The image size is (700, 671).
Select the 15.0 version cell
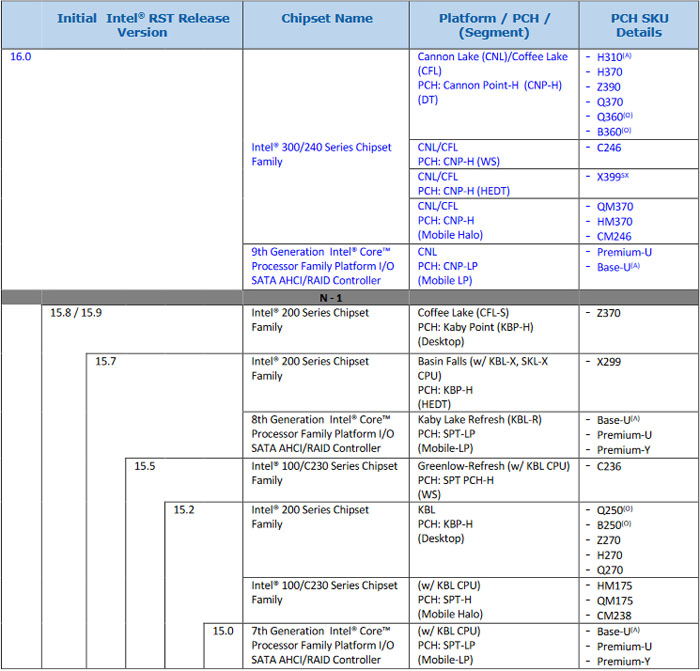coord(223,631)
